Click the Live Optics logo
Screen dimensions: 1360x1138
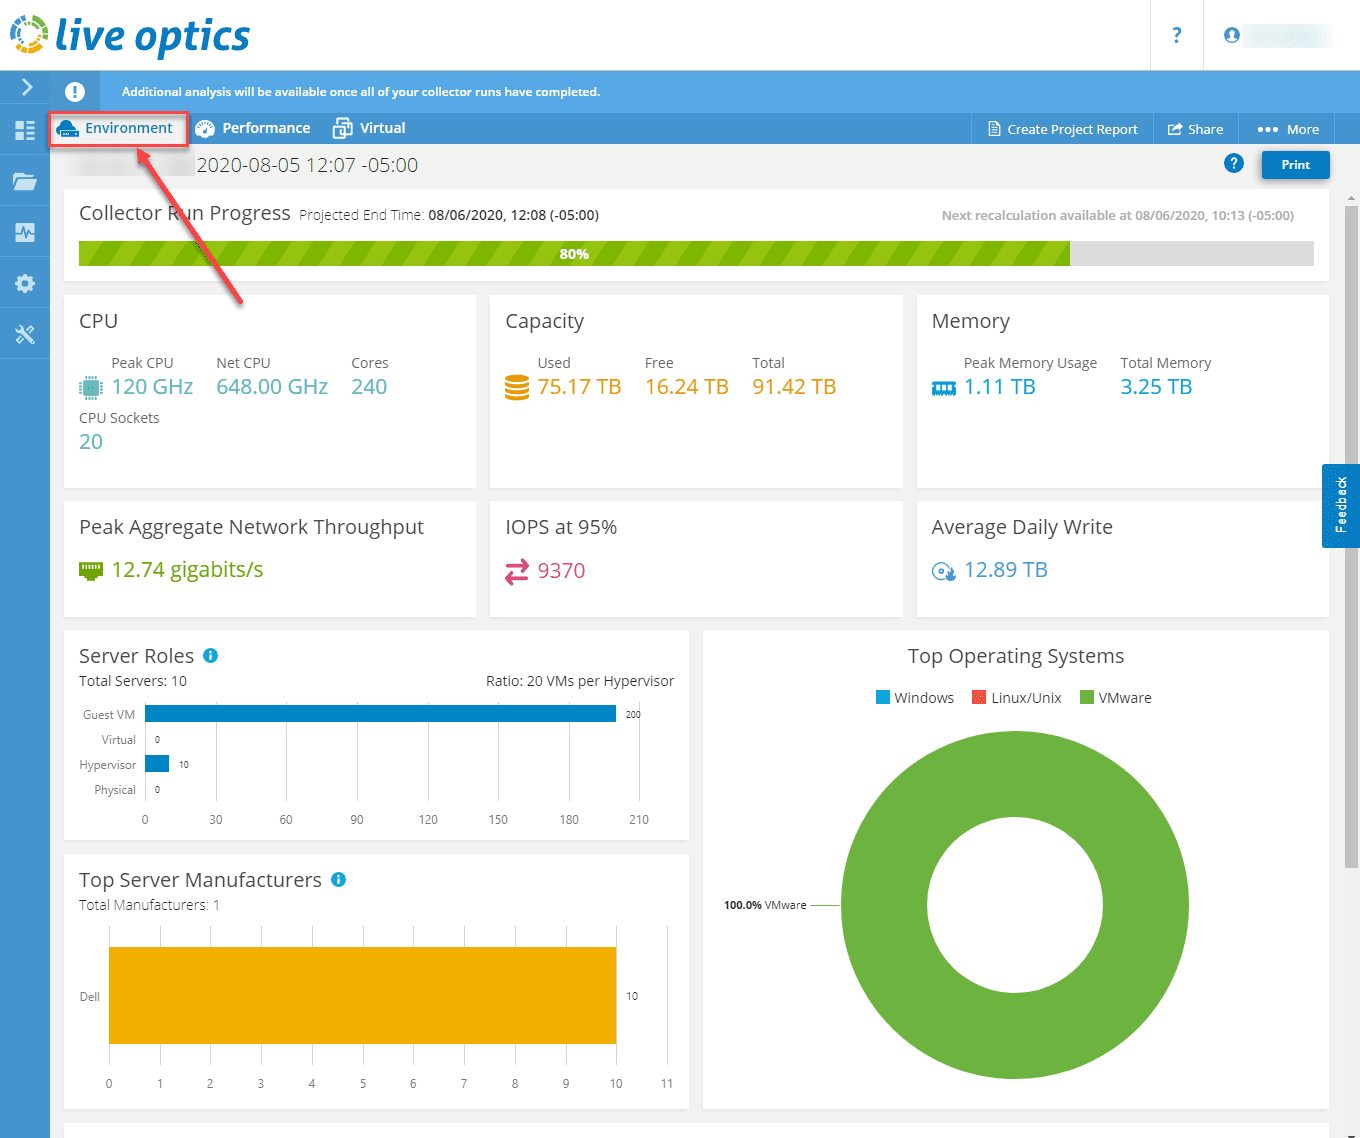(x=130, y=35)
